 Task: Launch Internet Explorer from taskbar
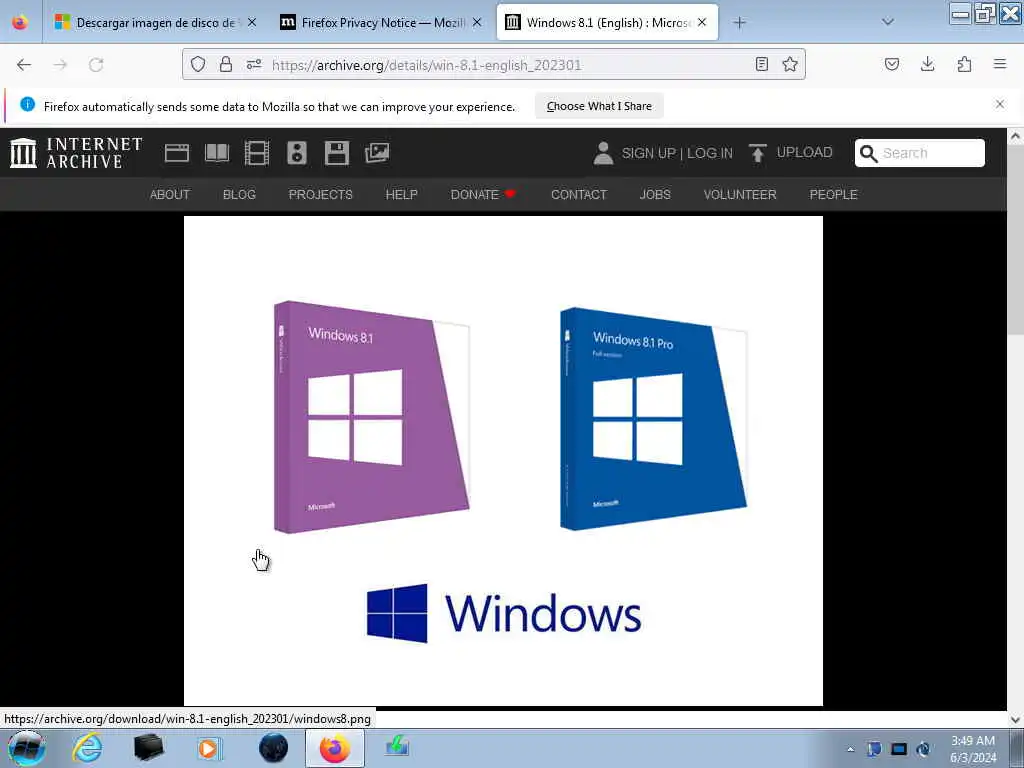[x=87, y=748]
